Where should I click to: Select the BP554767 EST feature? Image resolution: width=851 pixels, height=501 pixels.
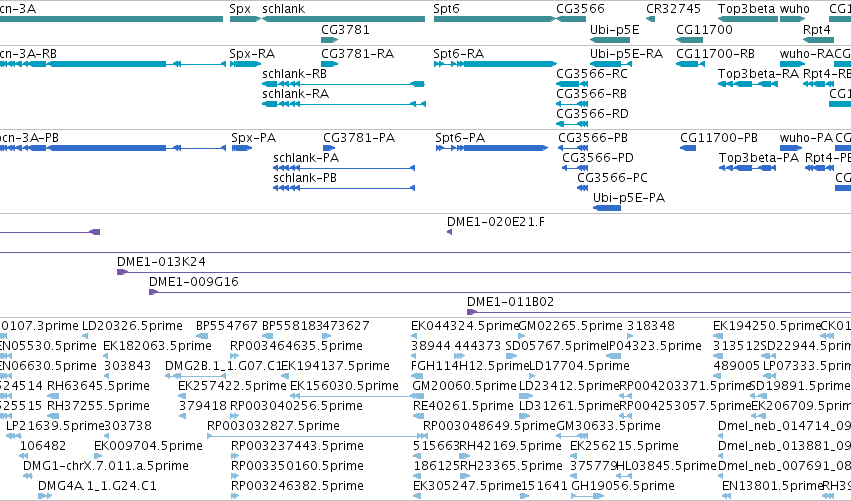coord(202,337)
